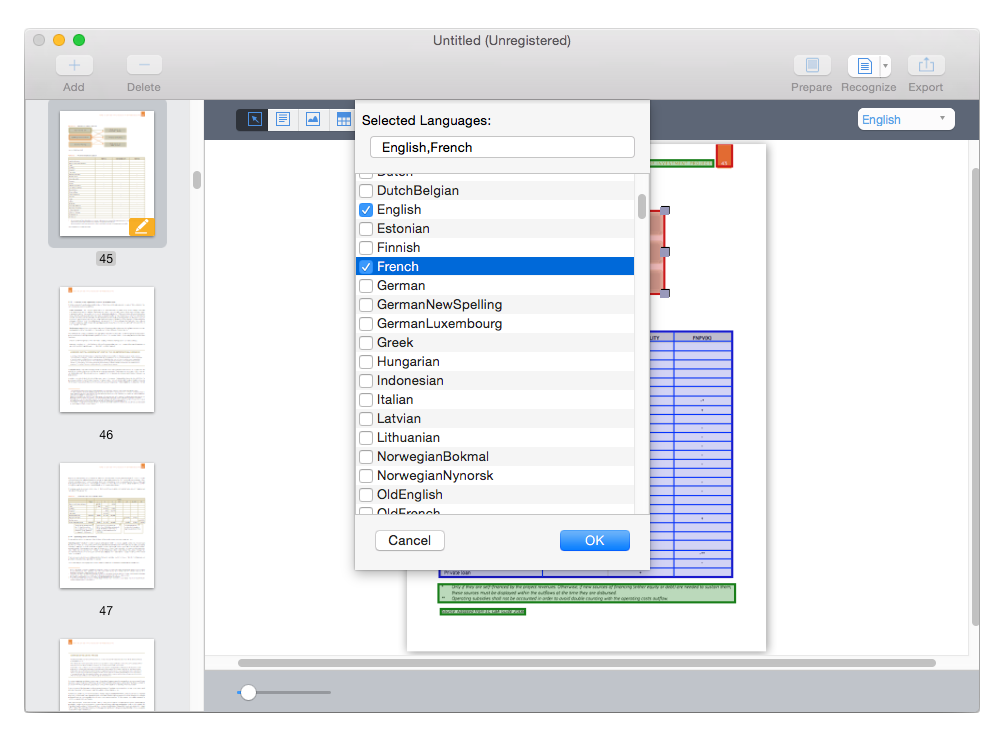Click the Cancel button

point(410,540)
